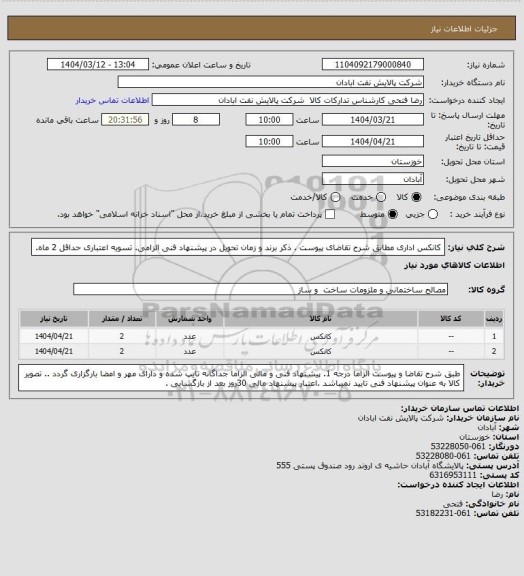Click the need number field 1104092179000840
Viewport: 524px width, 576px height.
coord(373,64)
